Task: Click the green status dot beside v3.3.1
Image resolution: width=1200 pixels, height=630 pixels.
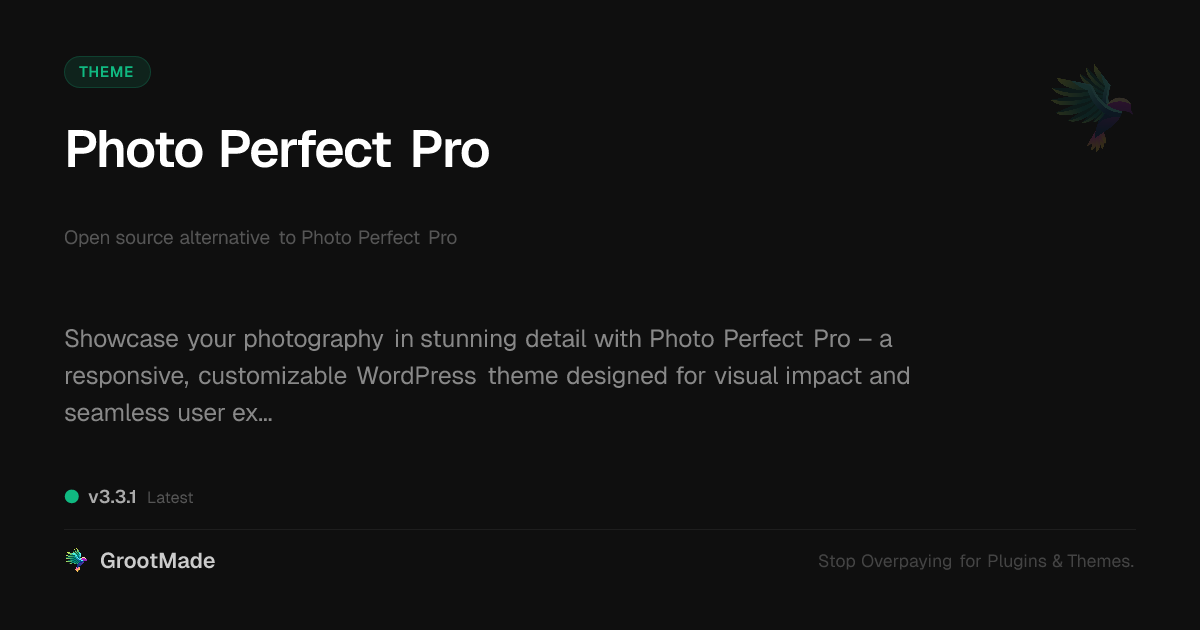Action: click(x=72, y=496)
